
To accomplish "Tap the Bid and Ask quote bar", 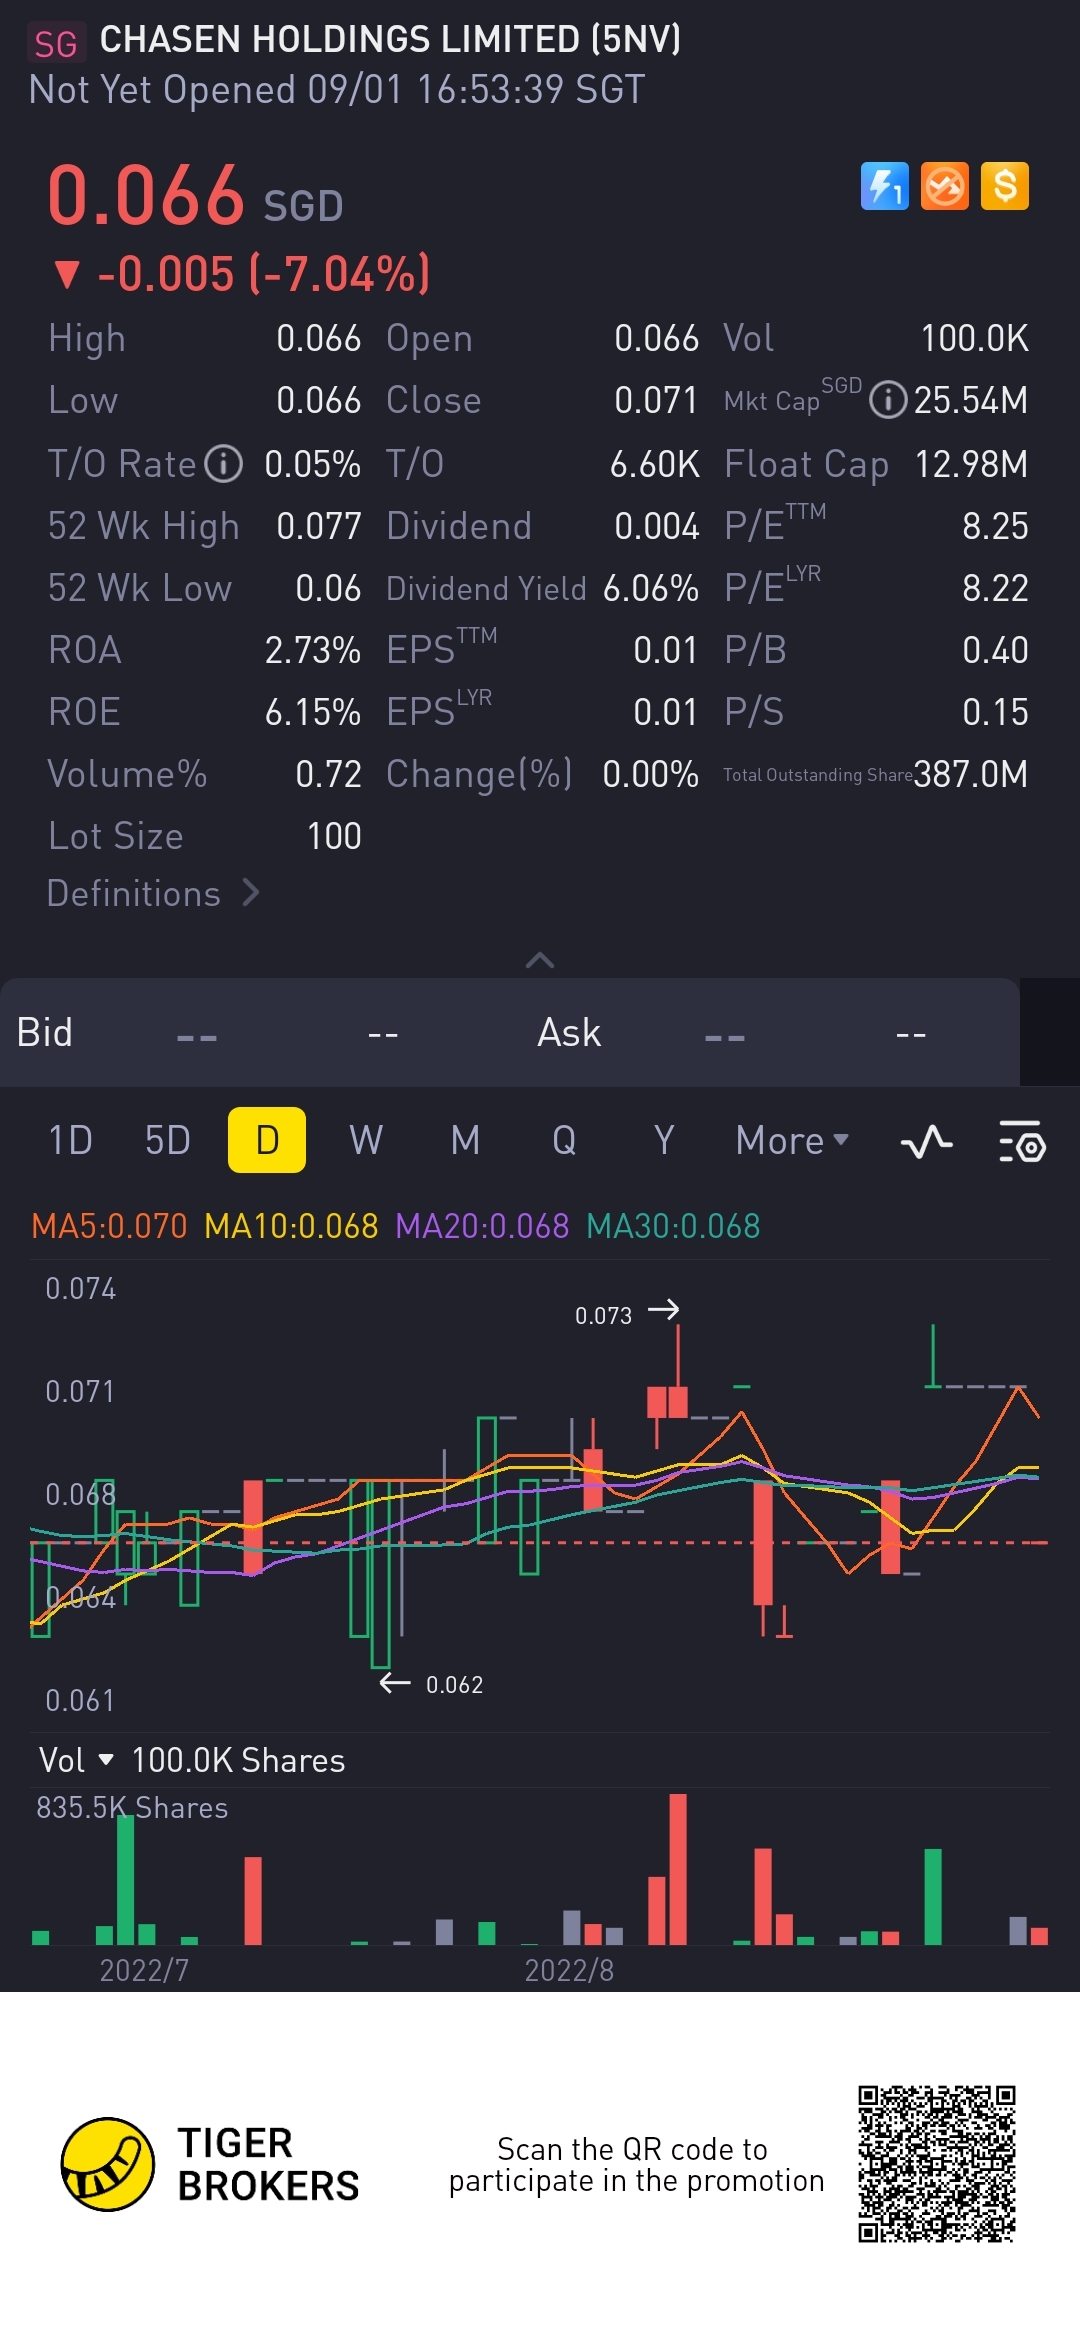I will (510, 1033).
